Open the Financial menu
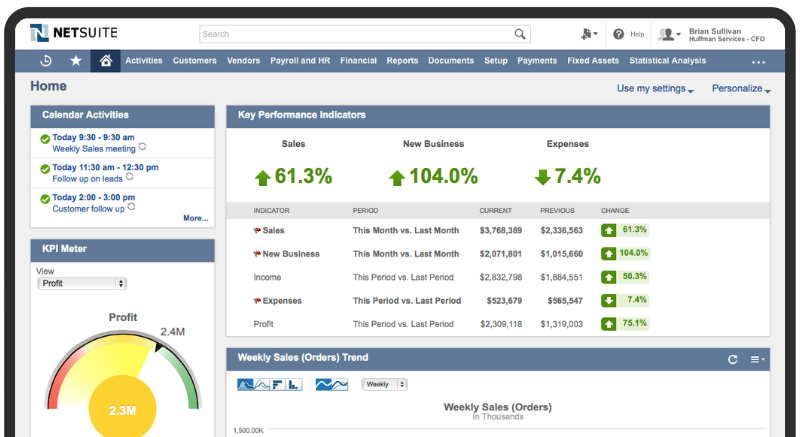The image size is (800, 437). 358,61
